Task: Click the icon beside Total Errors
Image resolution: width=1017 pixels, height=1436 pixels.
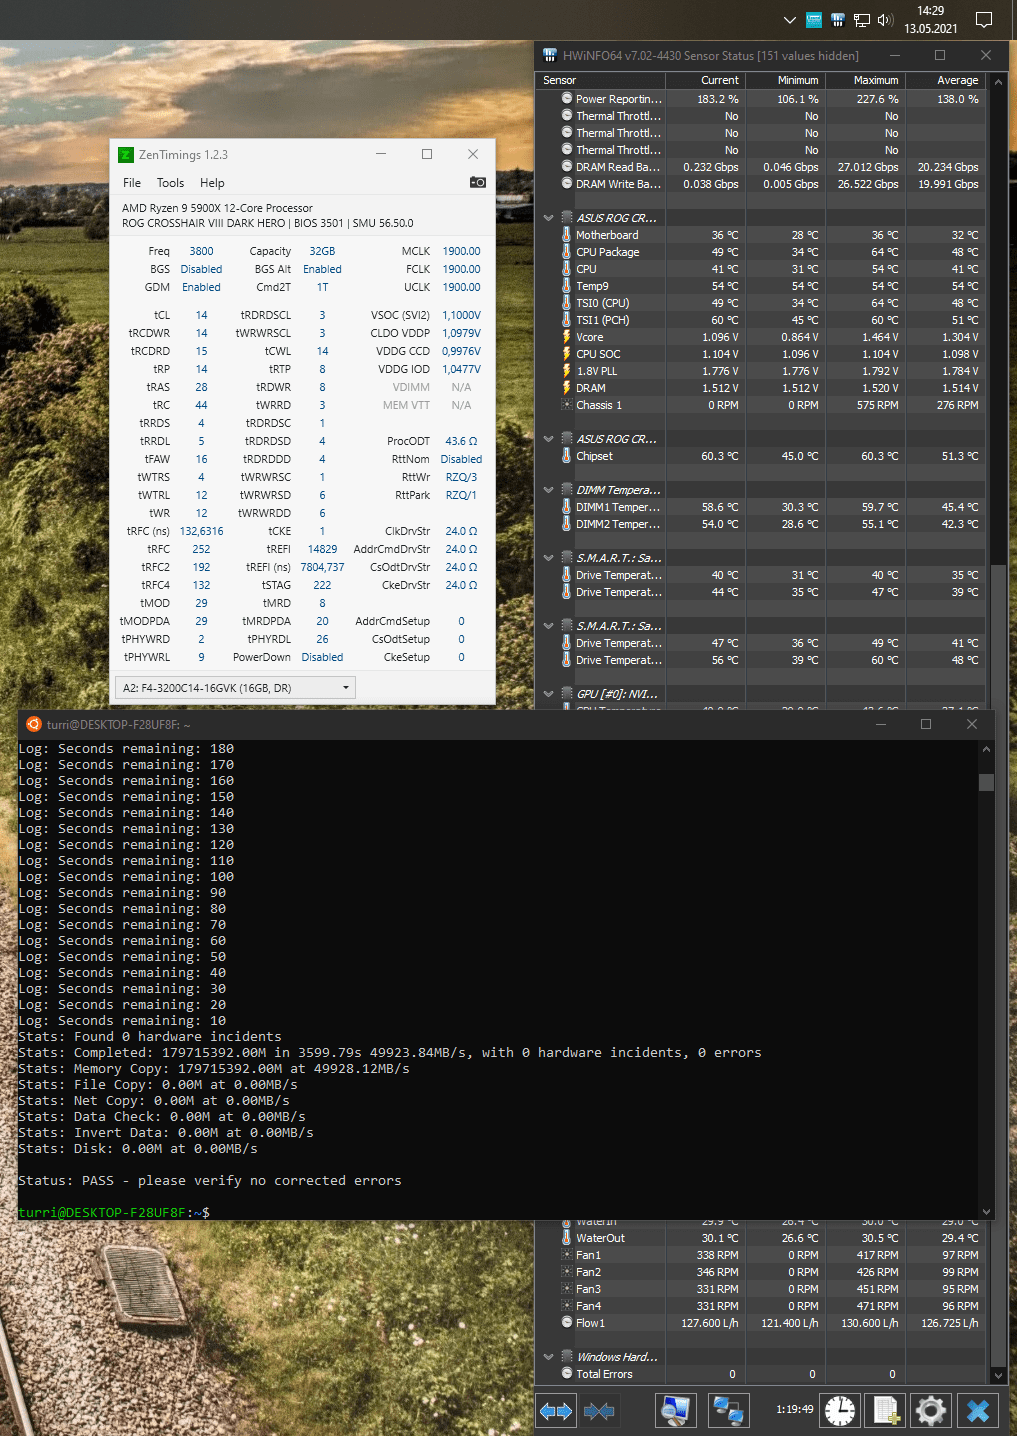Action: click(567, 1374)
